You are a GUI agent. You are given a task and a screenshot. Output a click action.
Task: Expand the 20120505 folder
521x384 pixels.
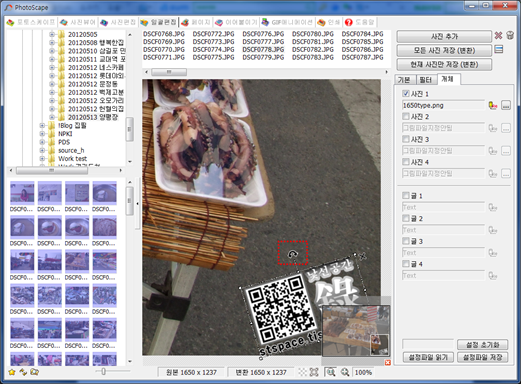click(52, 34)
